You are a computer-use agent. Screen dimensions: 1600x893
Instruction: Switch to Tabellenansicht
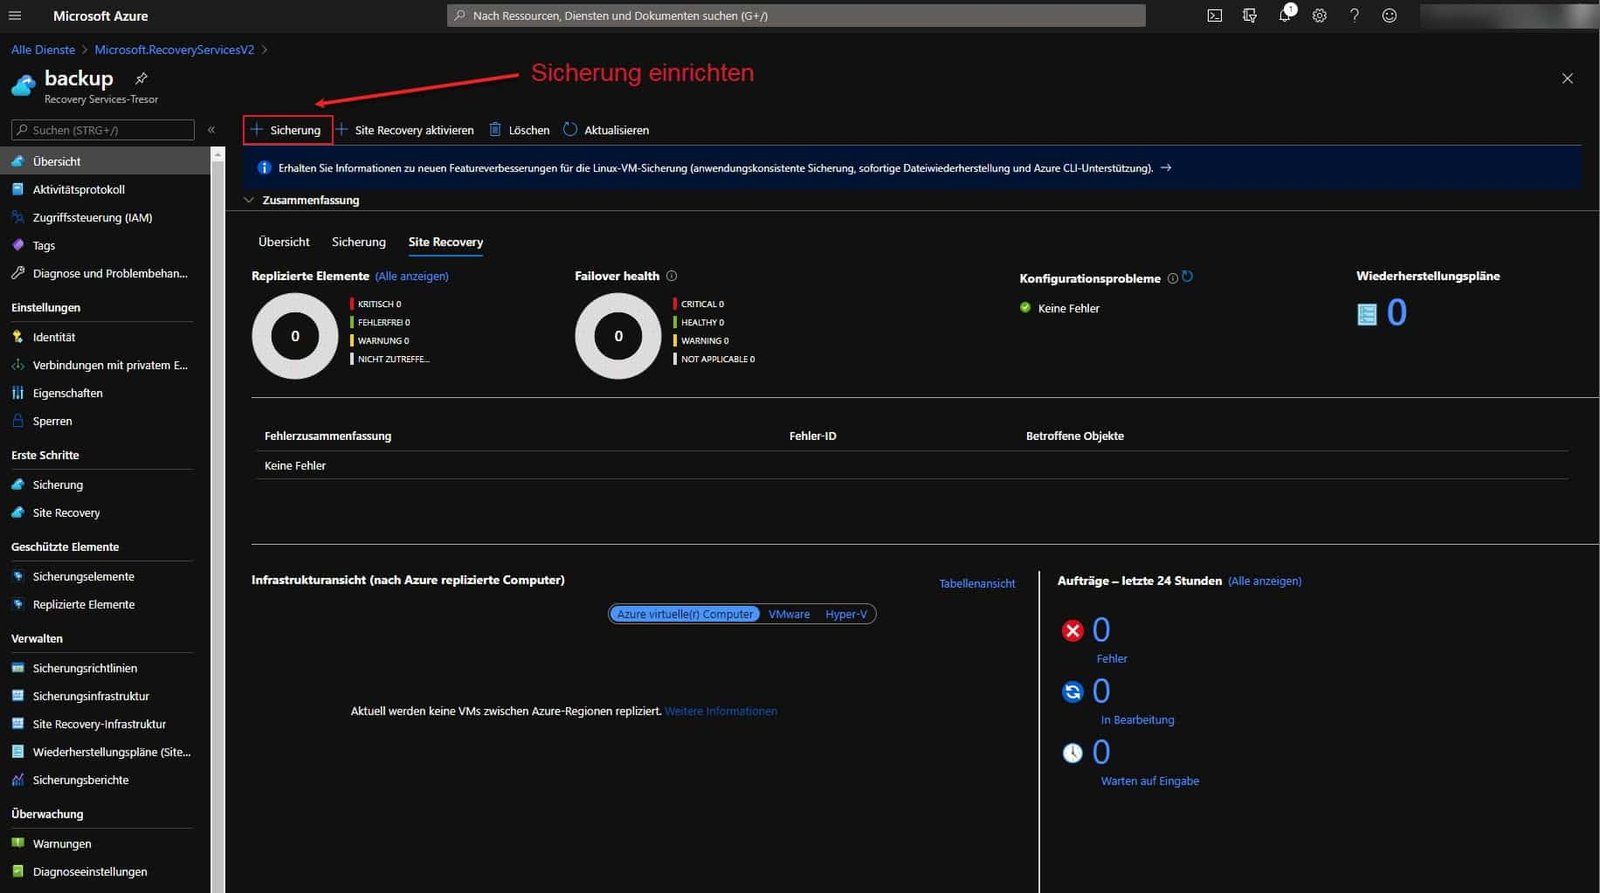point(977,583)
